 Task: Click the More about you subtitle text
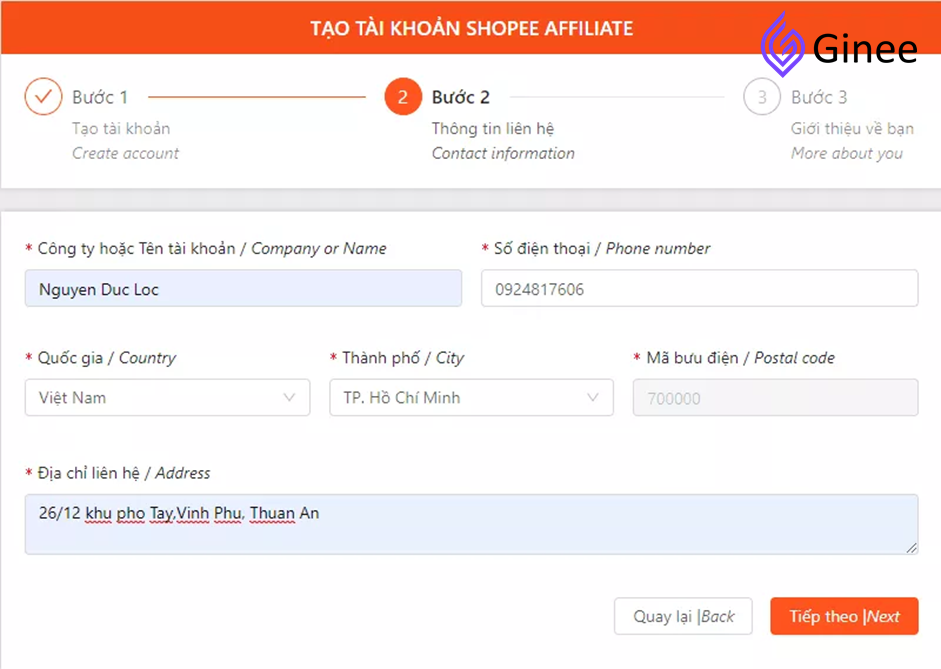coord(847,154)
